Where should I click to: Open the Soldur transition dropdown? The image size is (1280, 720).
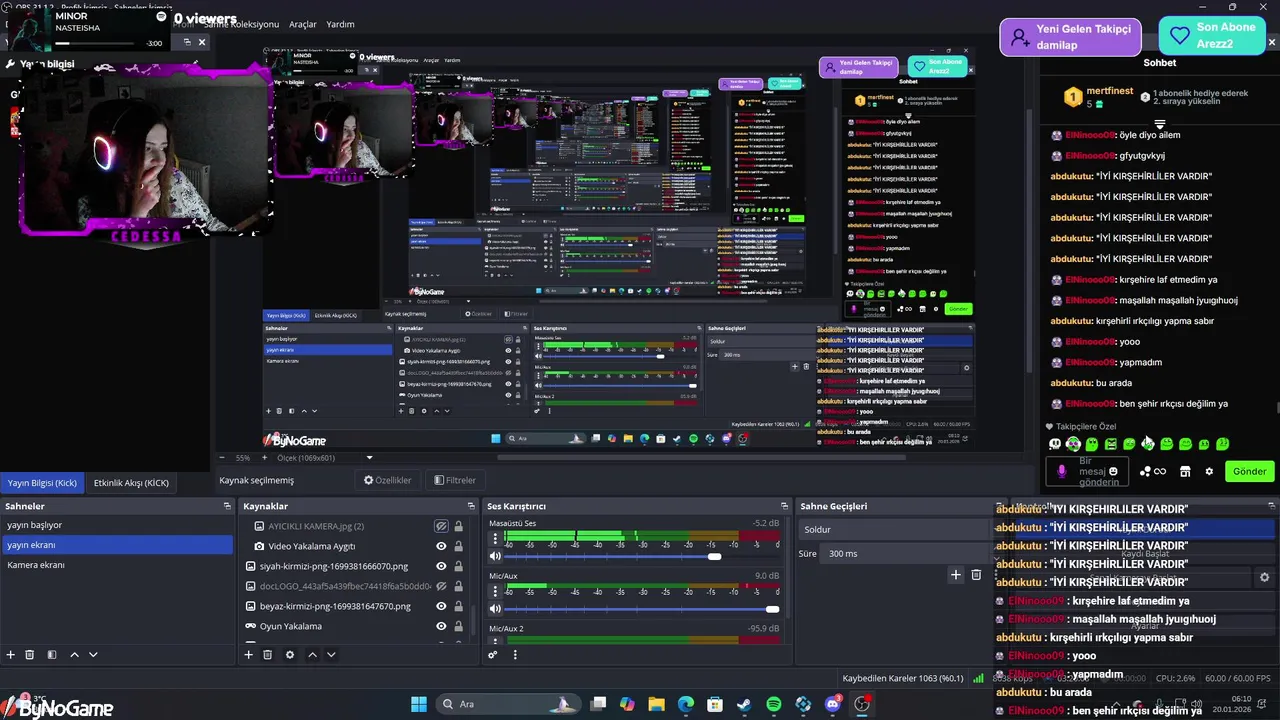895,529
